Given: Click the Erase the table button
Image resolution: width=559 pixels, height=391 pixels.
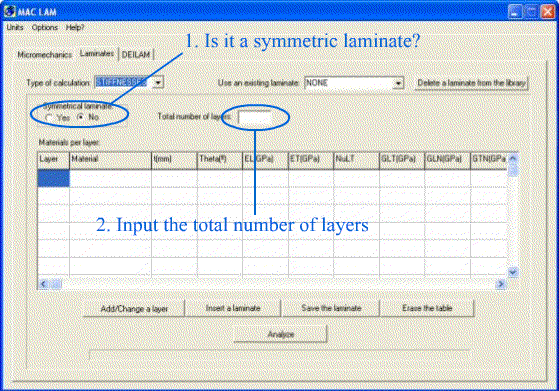Looking at the screenshot, I should pyautogui.click(x=427, y=308).
